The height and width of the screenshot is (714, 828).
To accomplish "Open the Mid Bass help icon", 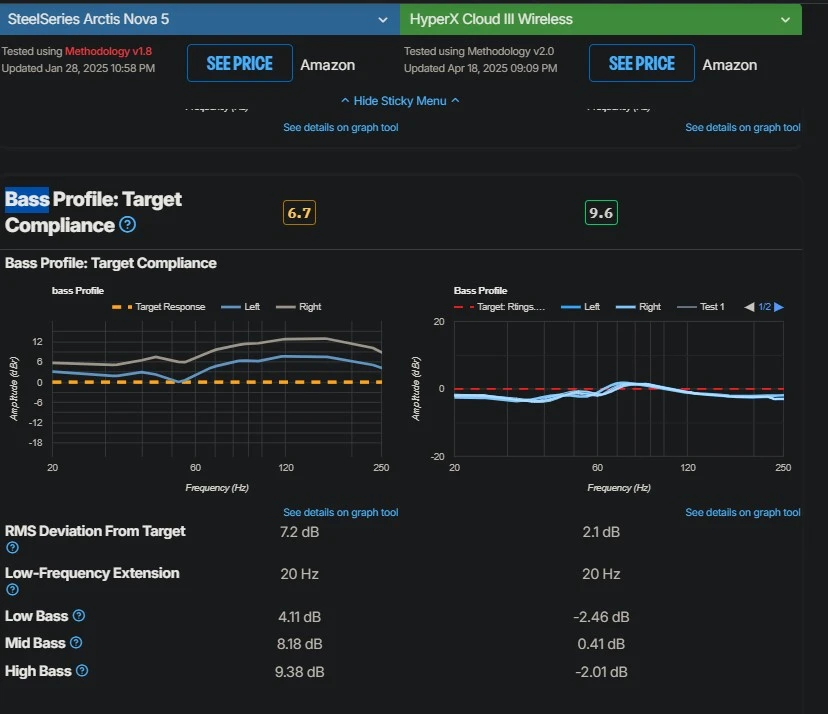I will (76, 643).
